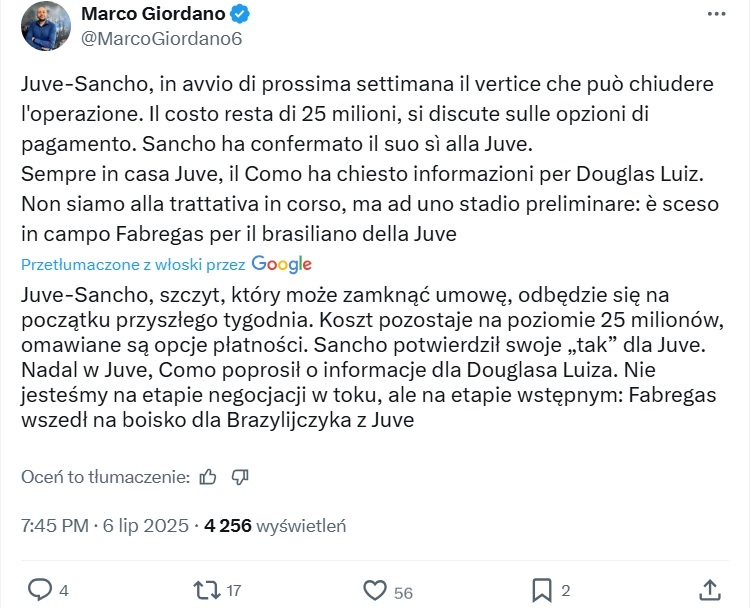The height and width of the screenshot is (608, 753).
Task: Click the 4 256 wyświetleń view count
Action: tap(274, 525)
